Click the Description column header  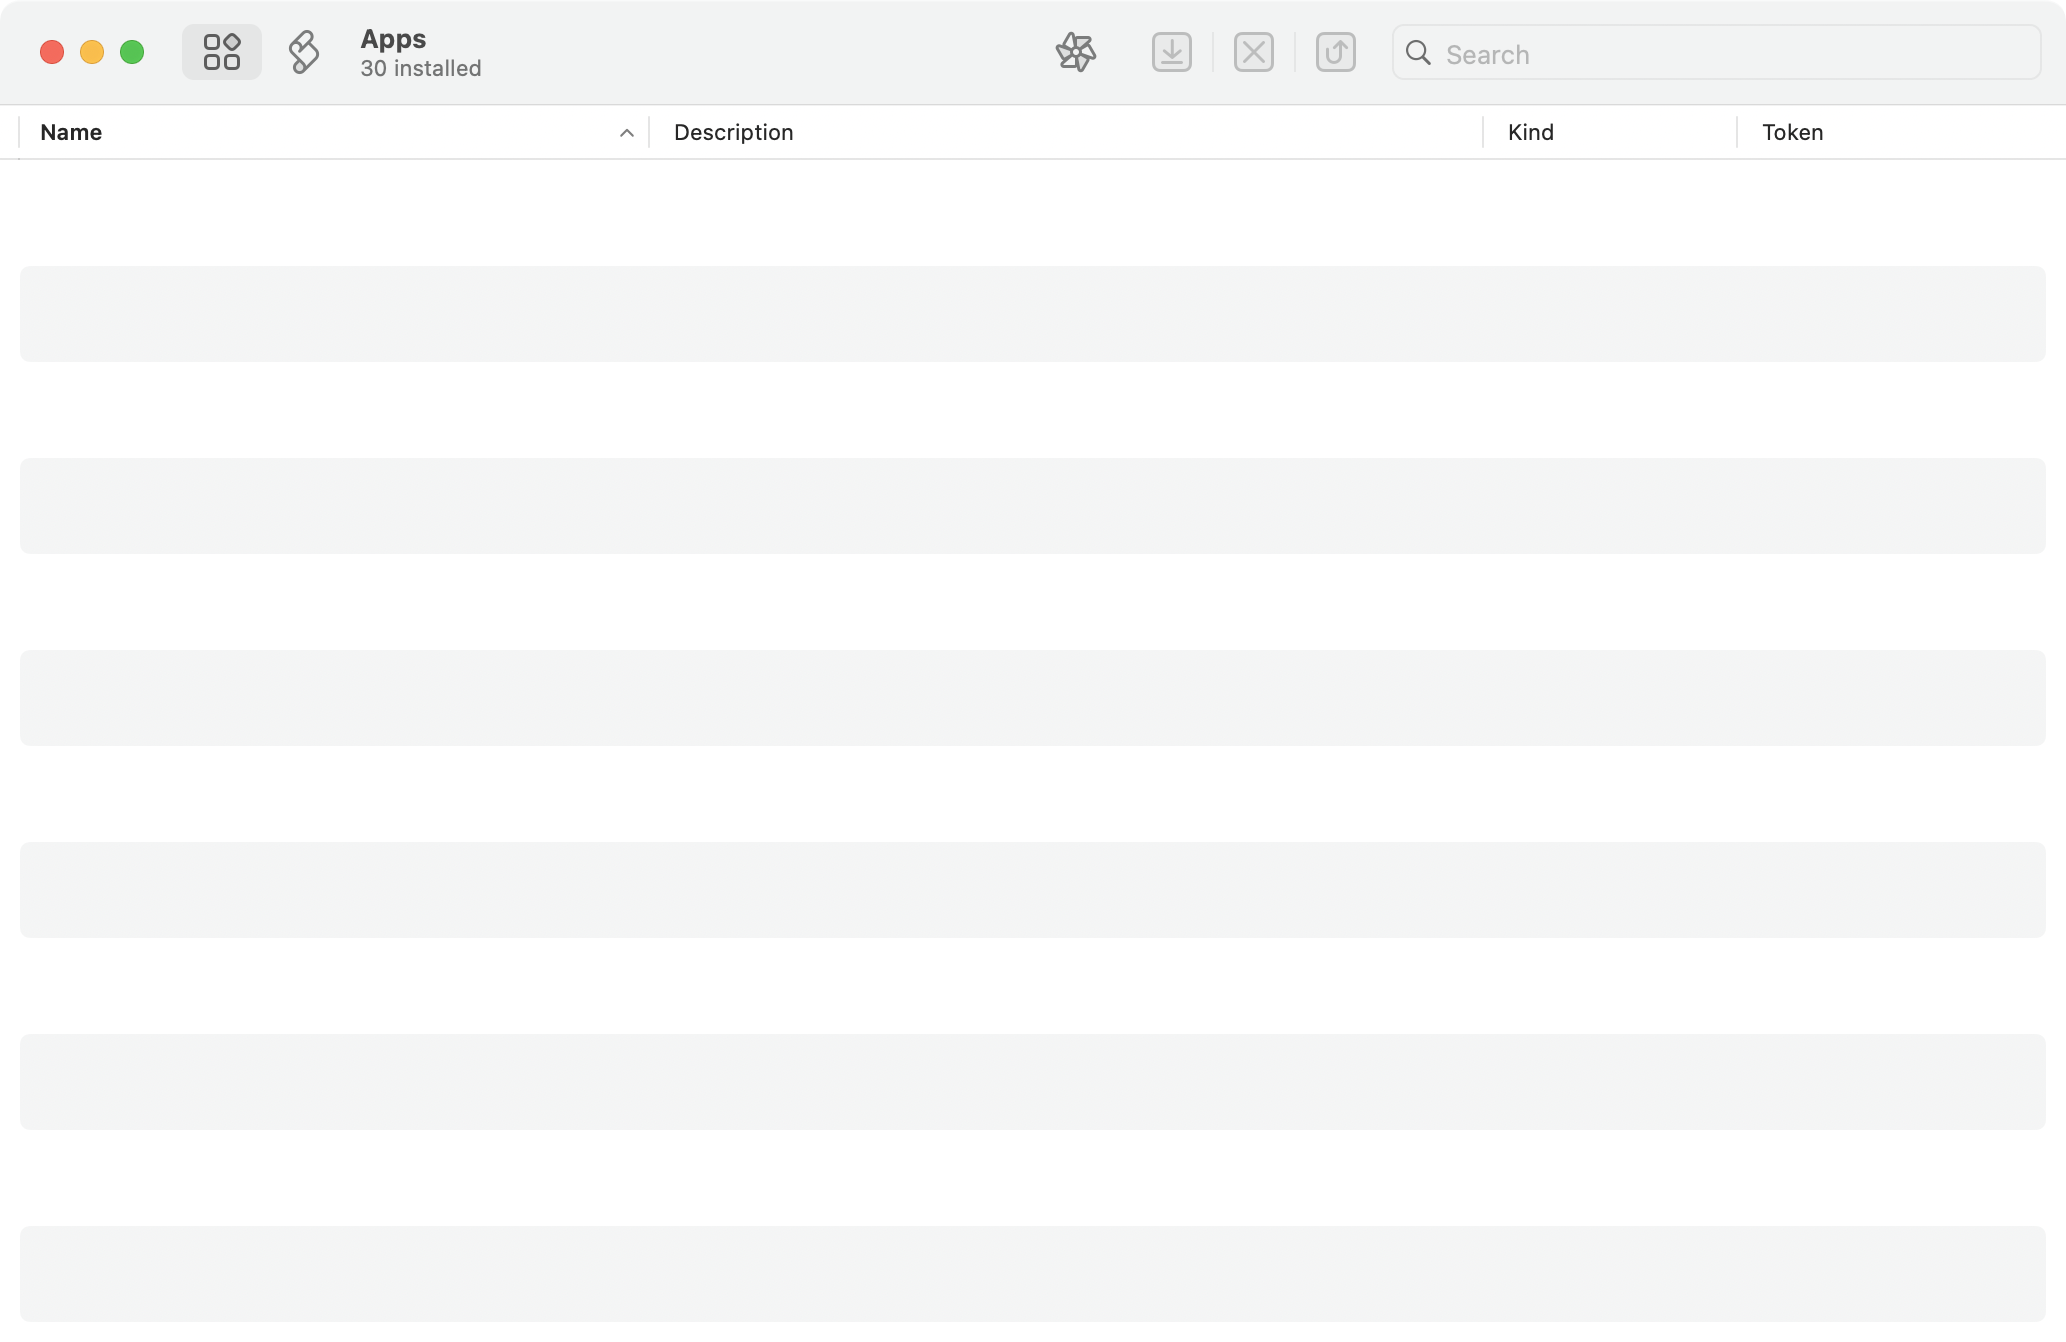[x=732, y=133]
